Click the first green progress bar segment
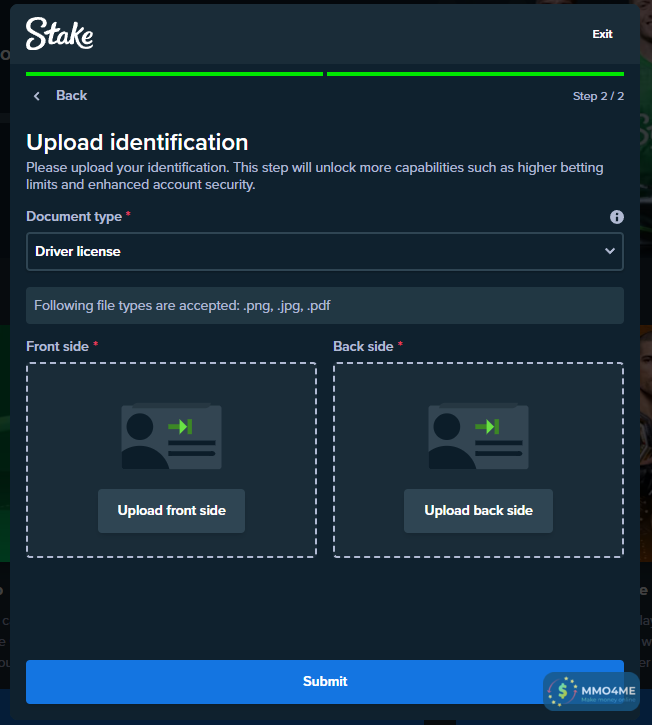 click(174, 74)
